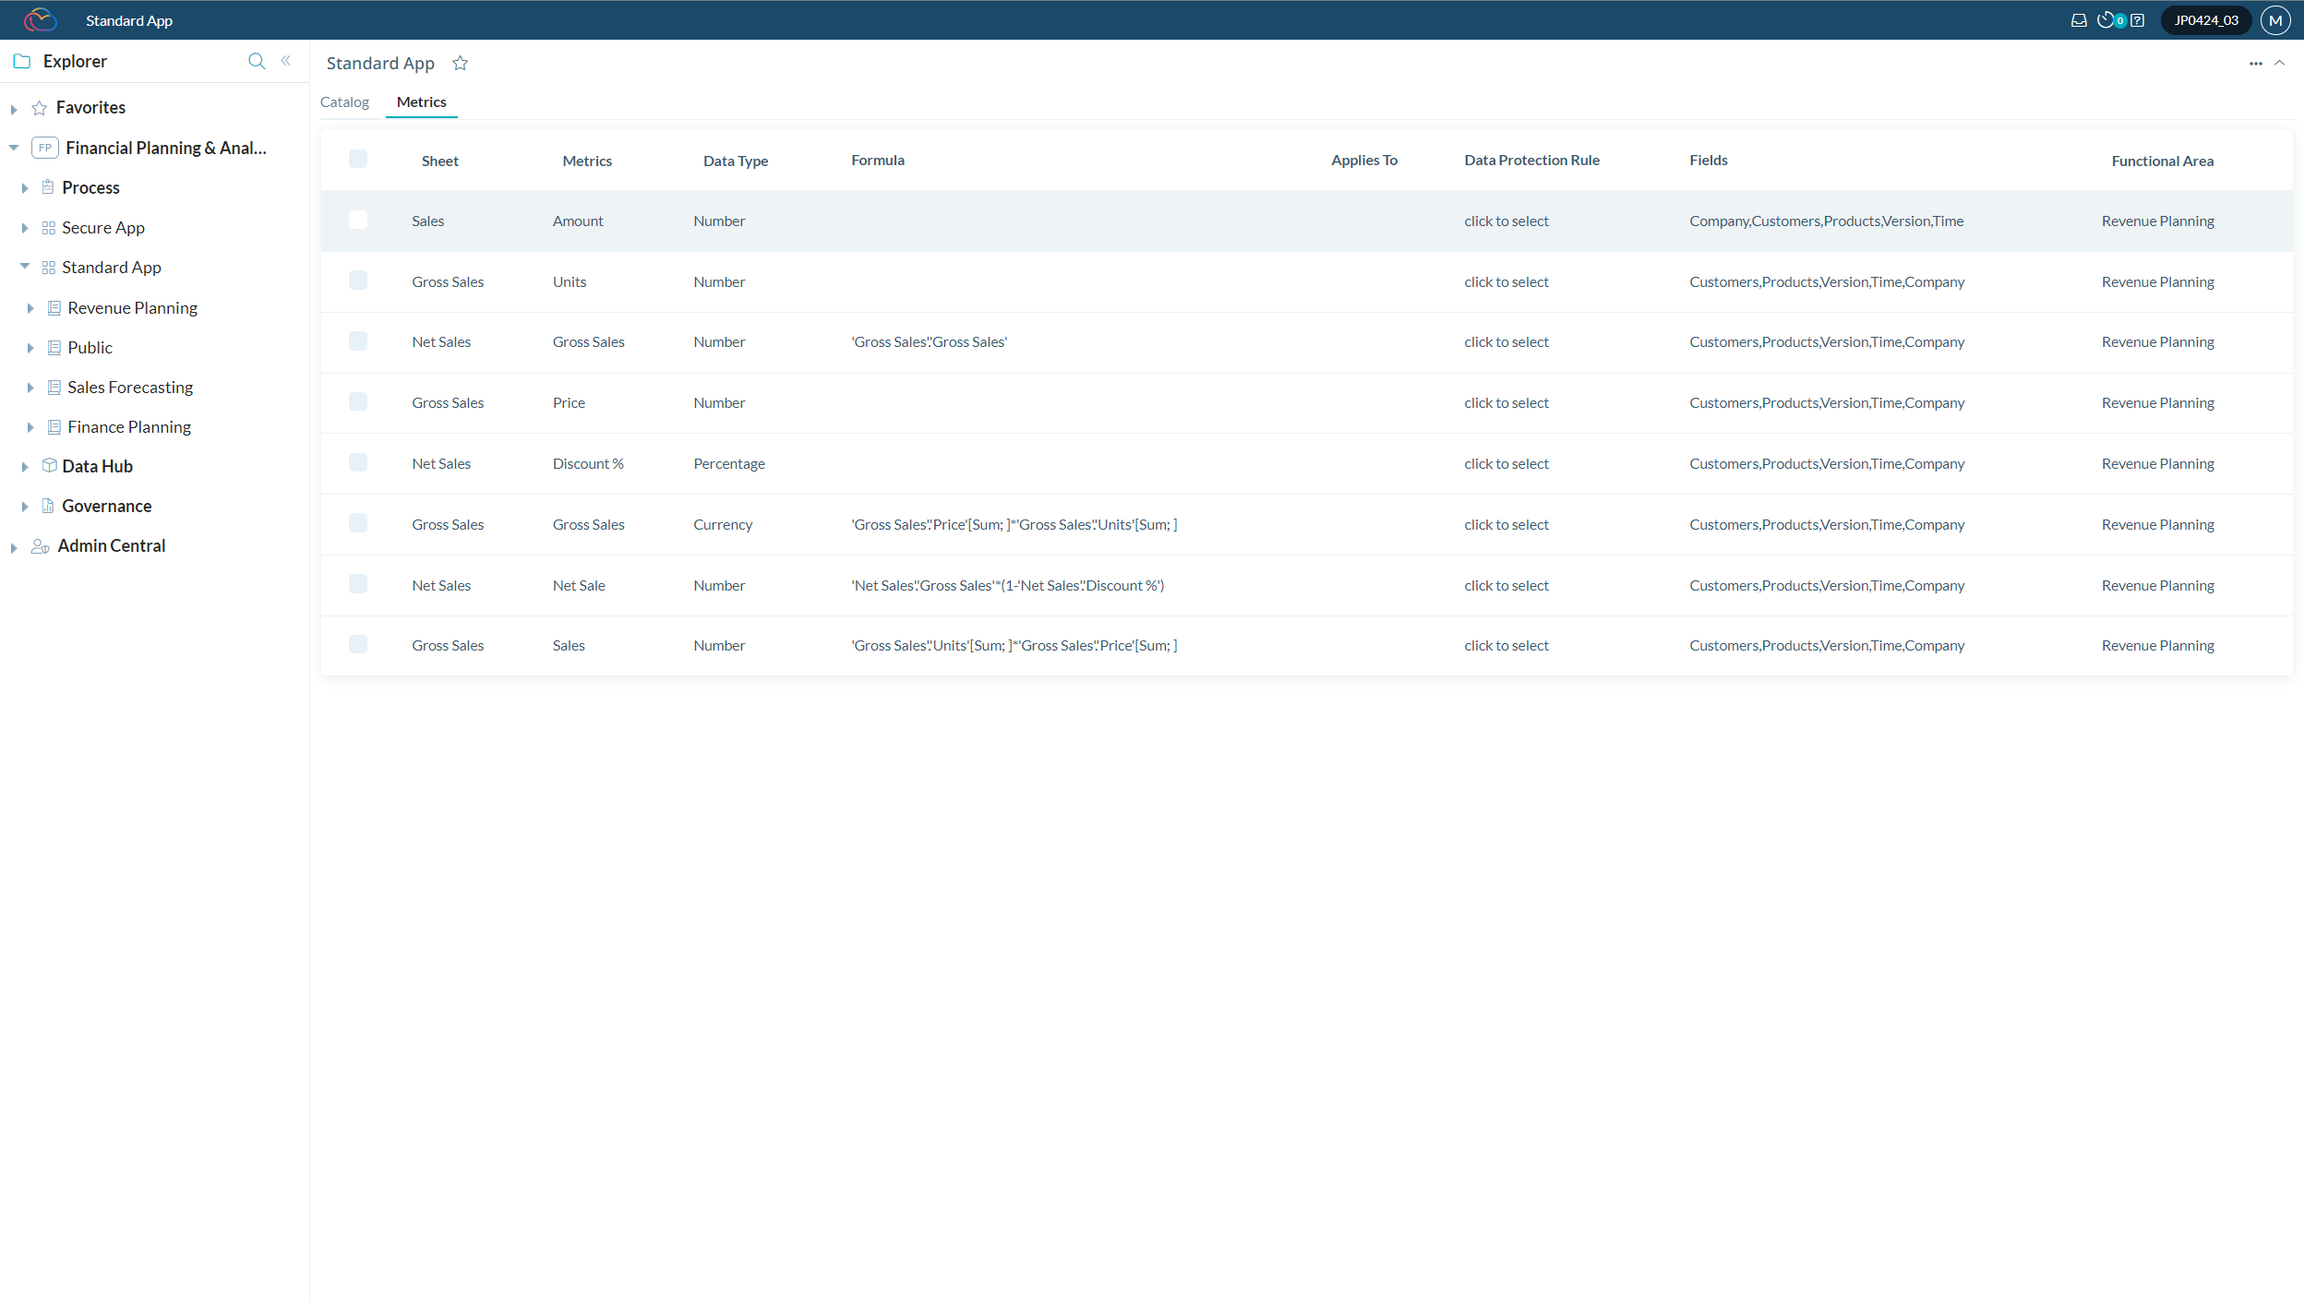The height and width of the screenshot is (1302, 2304).
Task: Open the profile avatar labeled M
Action: [2276, 19]
